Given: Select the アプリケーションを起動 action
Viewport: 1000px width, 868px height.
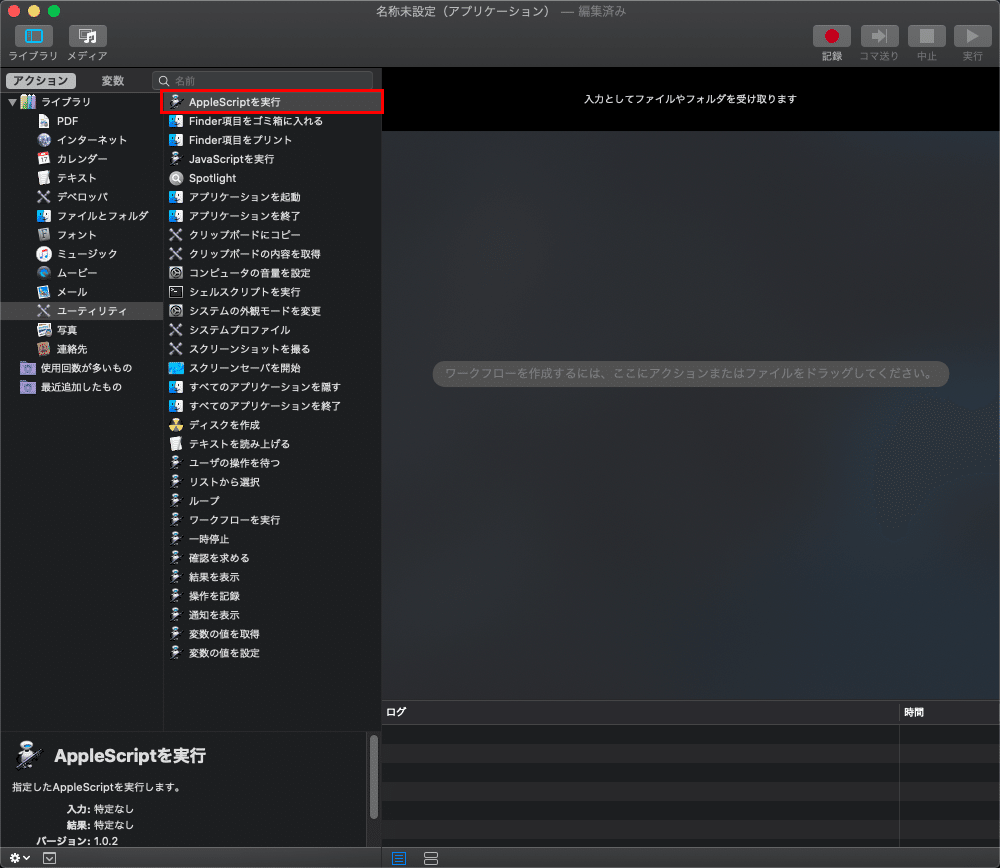Looking at the screenshot, I should pyautogui.click(x=272, y=197).
